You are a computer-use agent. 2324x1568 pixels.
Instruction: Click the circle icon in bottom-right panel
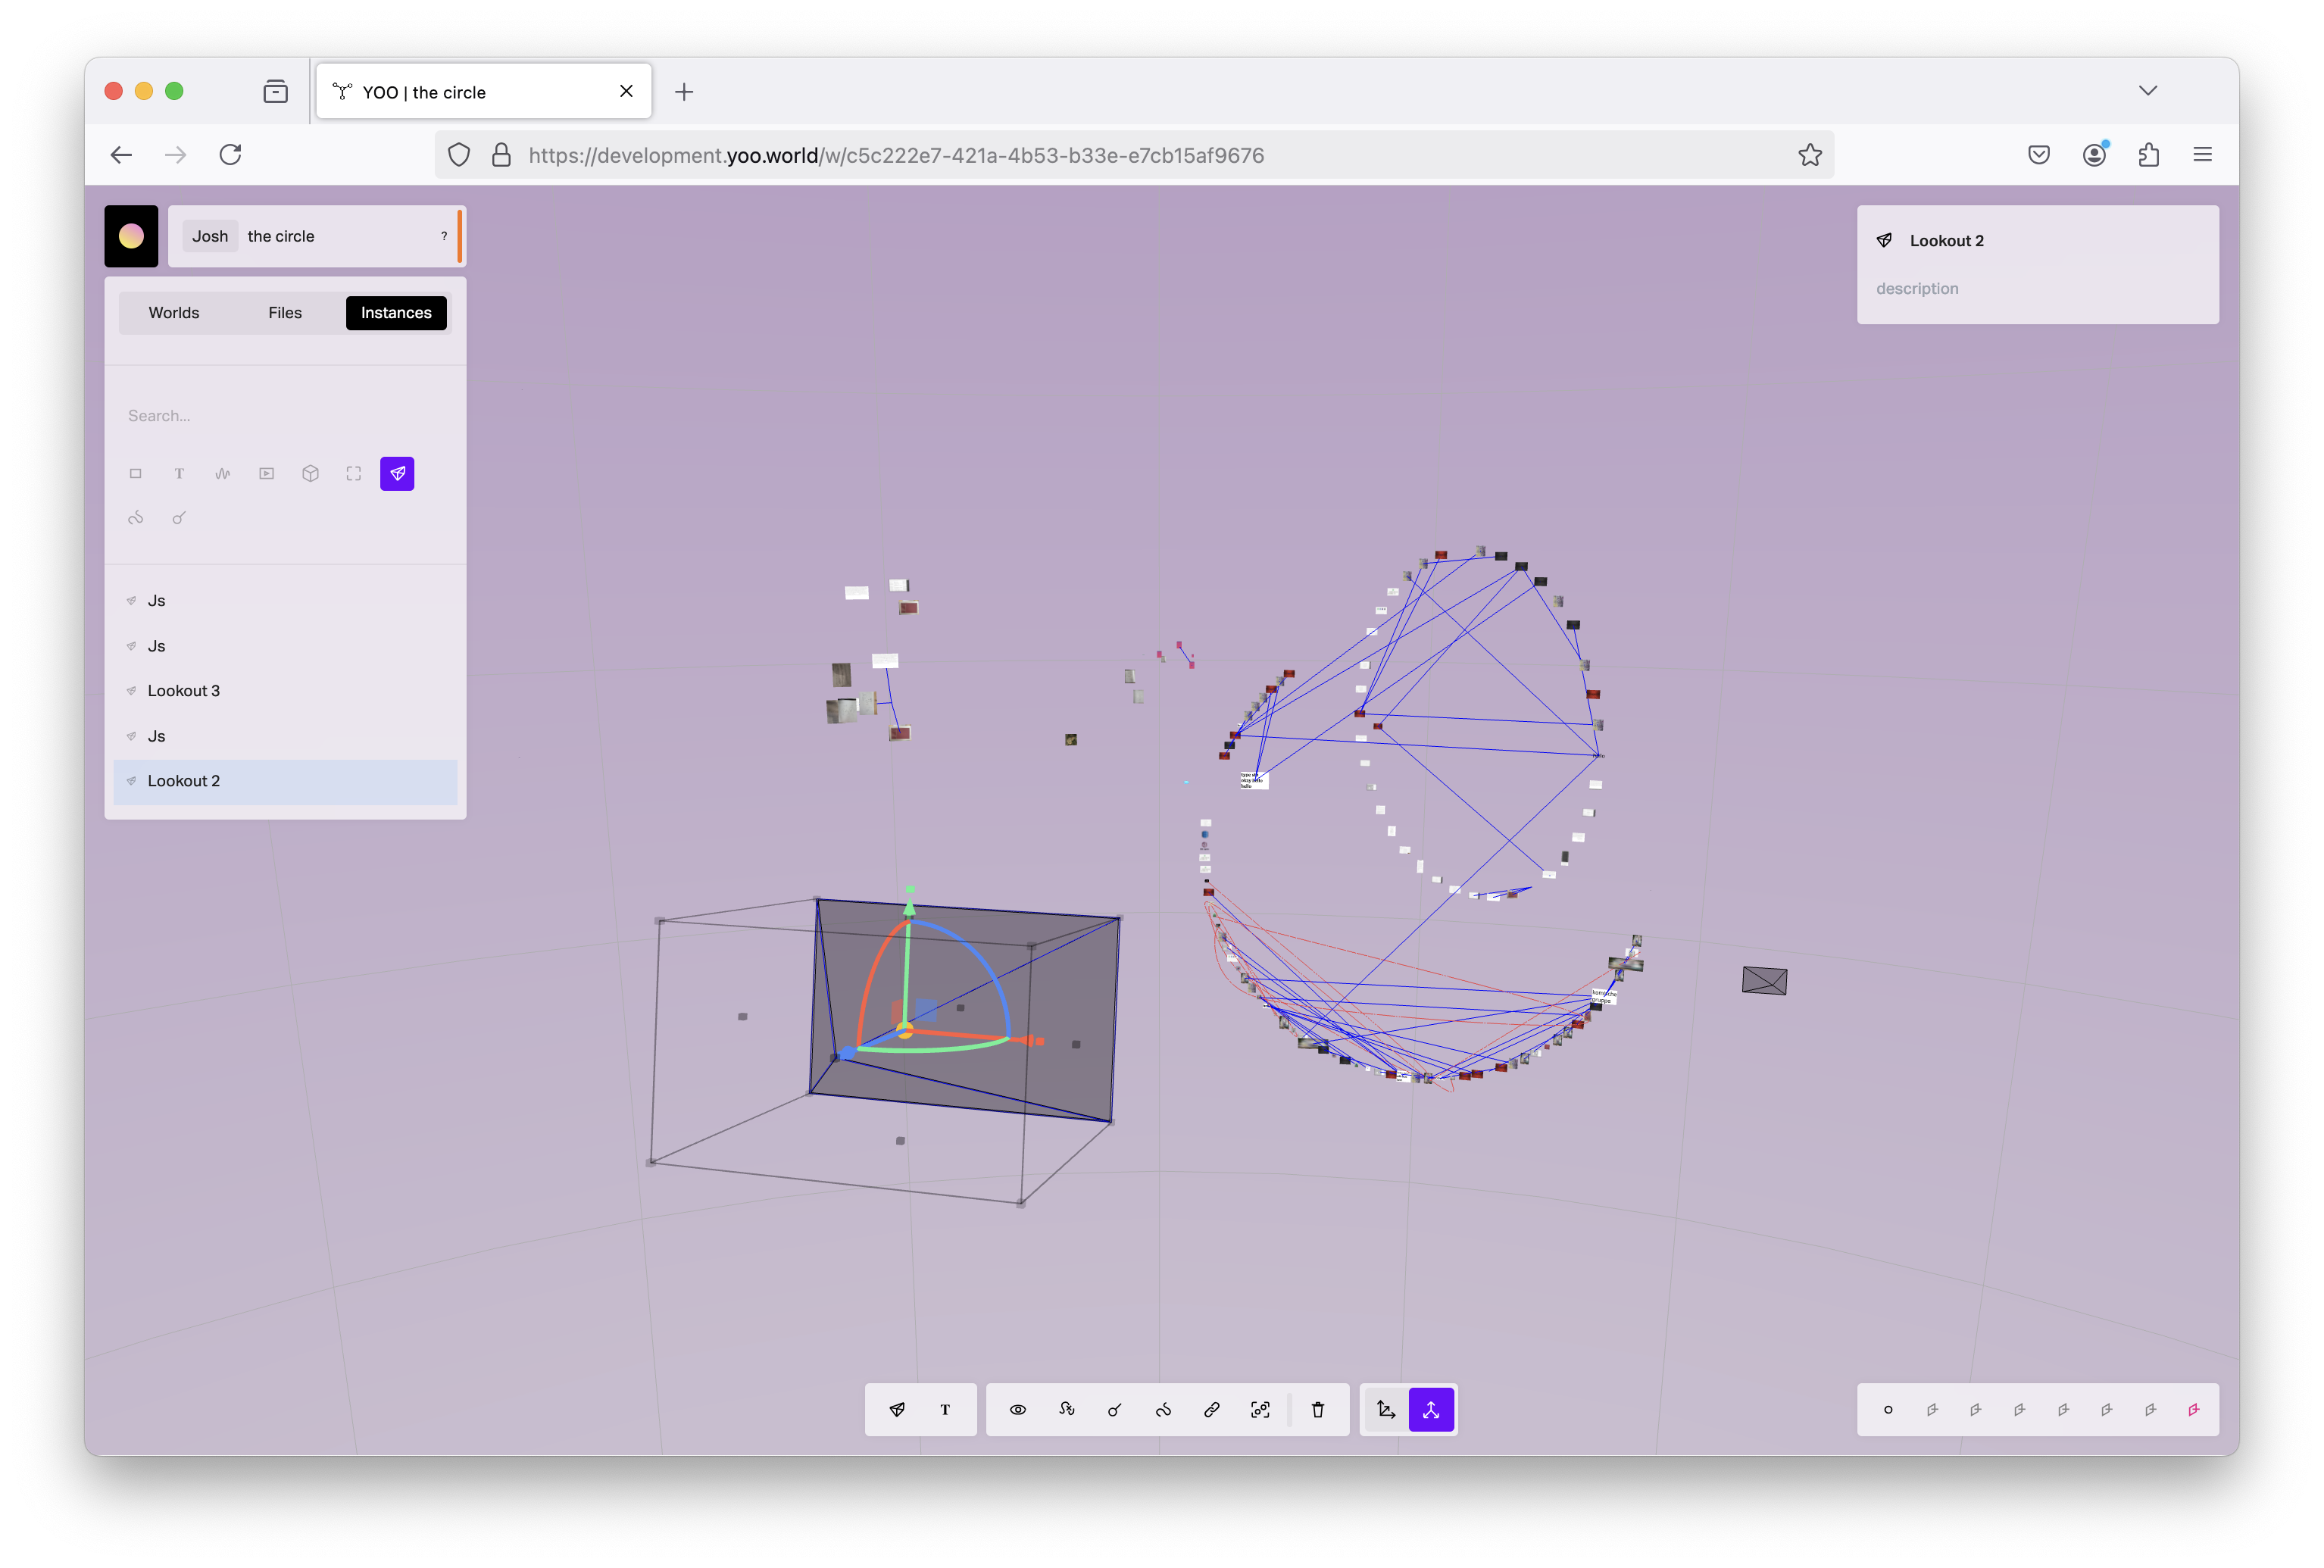(1888, 1409)
